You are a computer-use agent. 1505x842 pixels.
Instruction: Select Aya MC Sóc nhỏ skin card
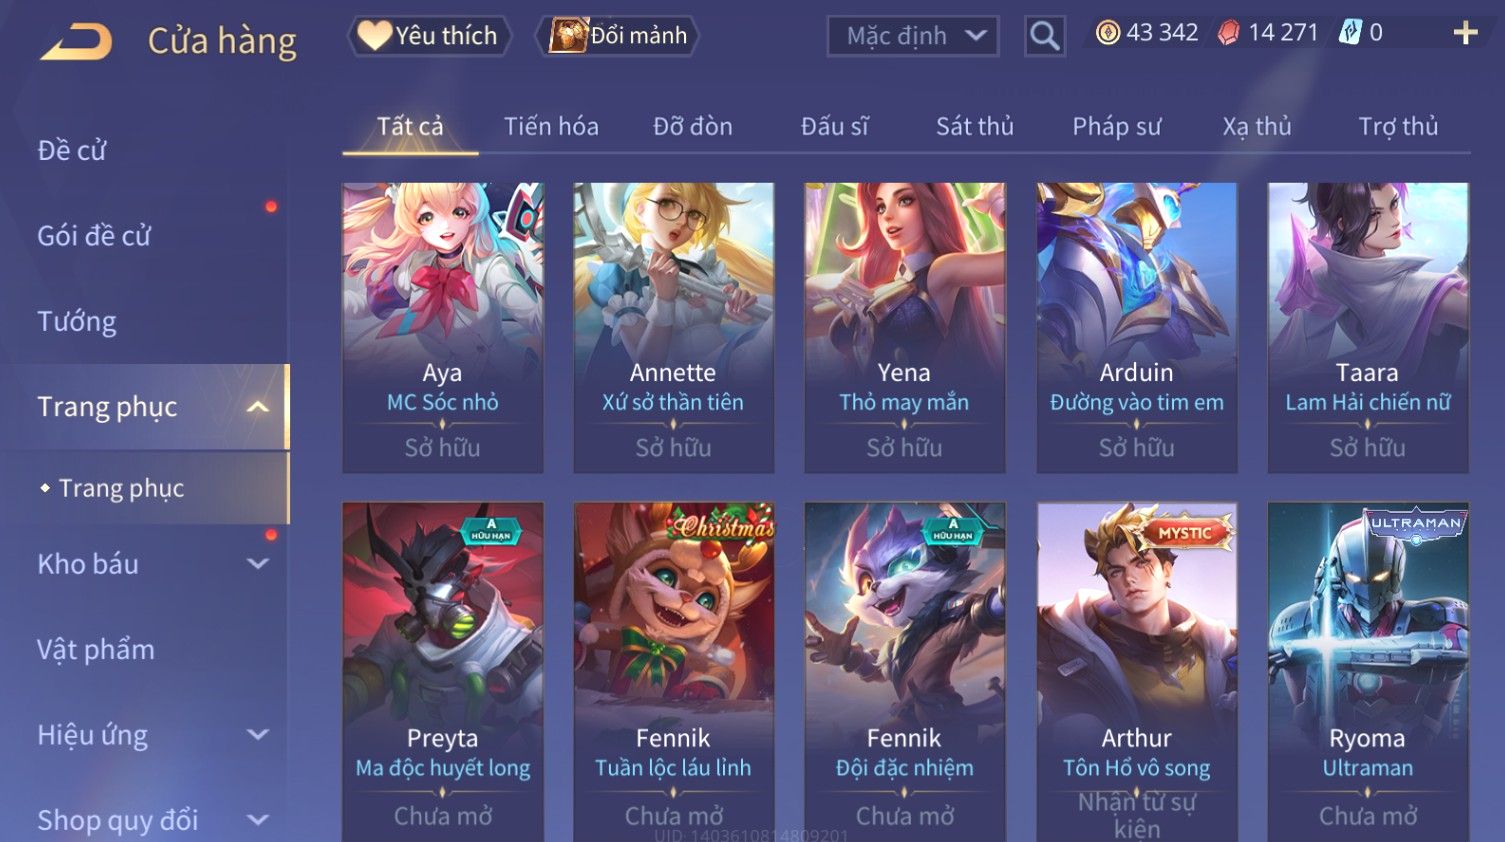pos(443,327)
